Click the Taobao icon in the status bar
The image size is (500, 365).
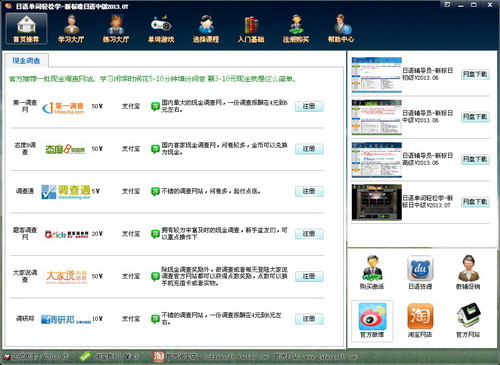tap(158, 356)
